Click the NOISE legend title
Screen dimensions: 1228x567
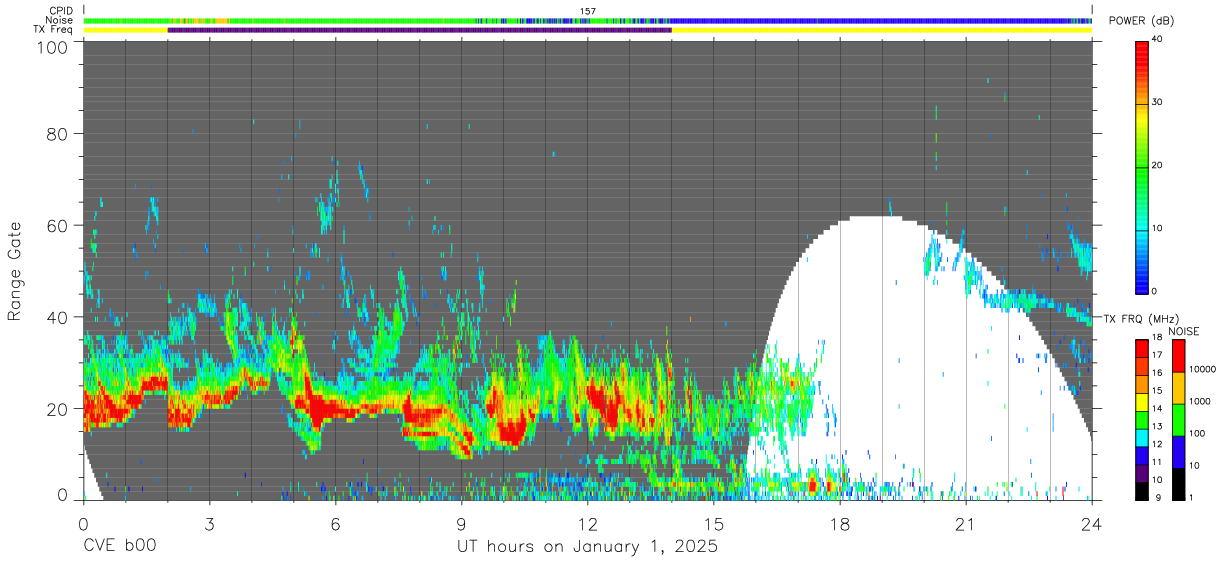pyautogui.click(x=1184, y=331)
